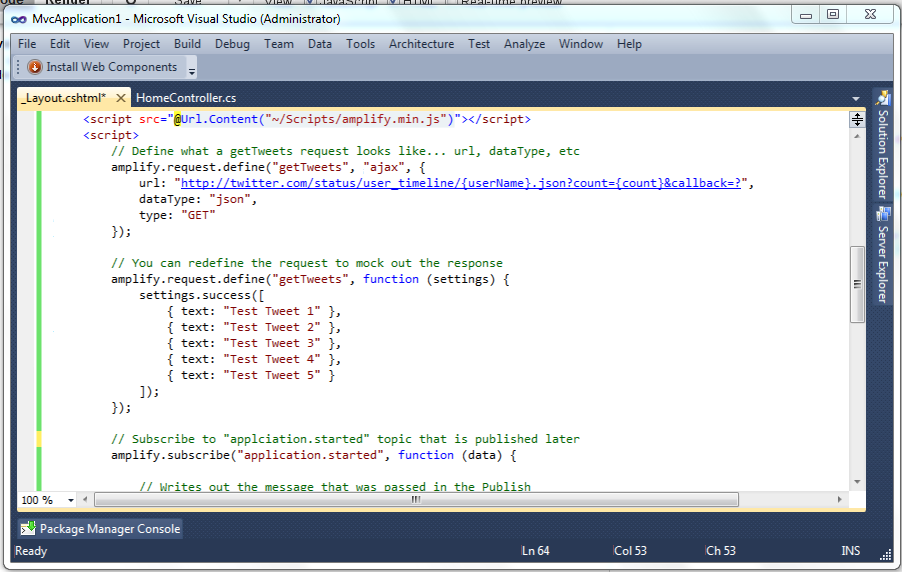
Task: Click the window resize grip in status bar
Action: coord(885,555)
